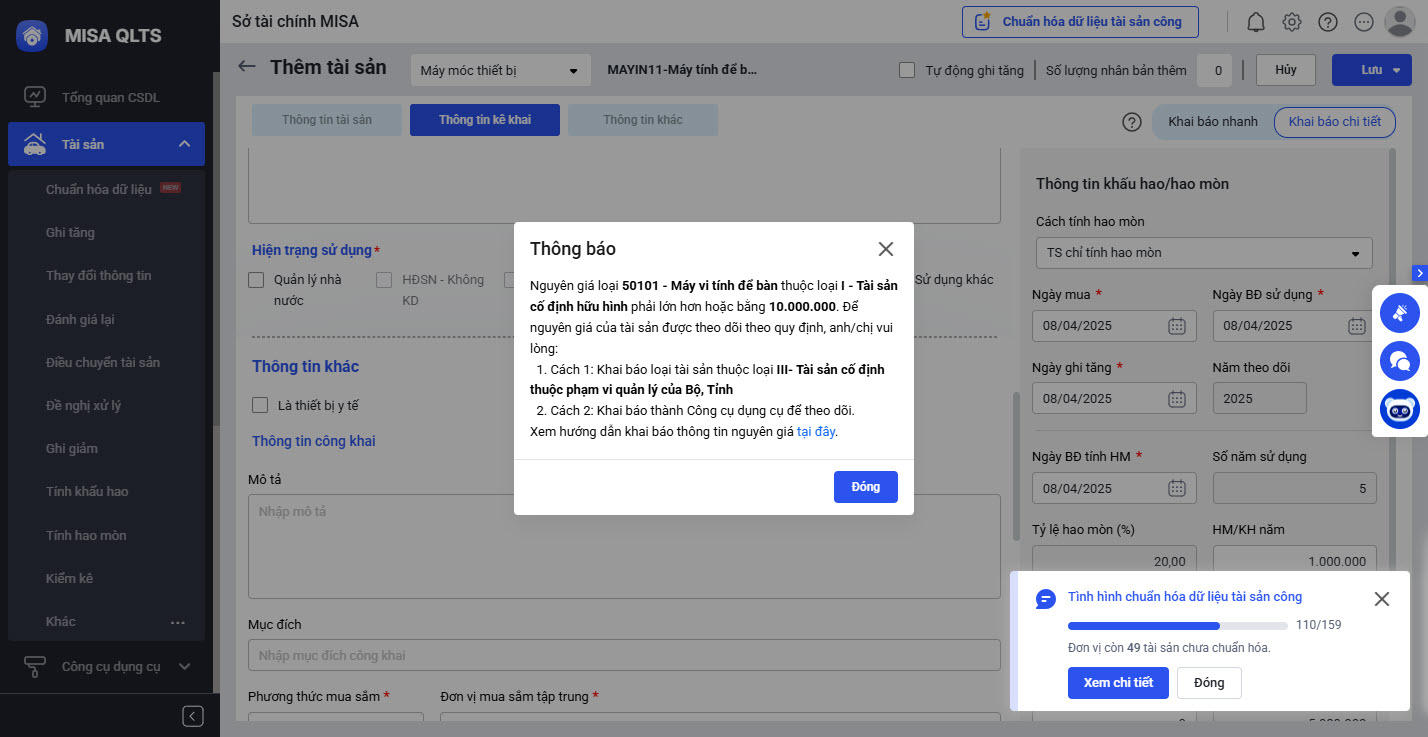Collapse the sidebar using bottom arrow icon
Image resolution: width=1428 pixels, height=737 pixels.
[194, 715]
